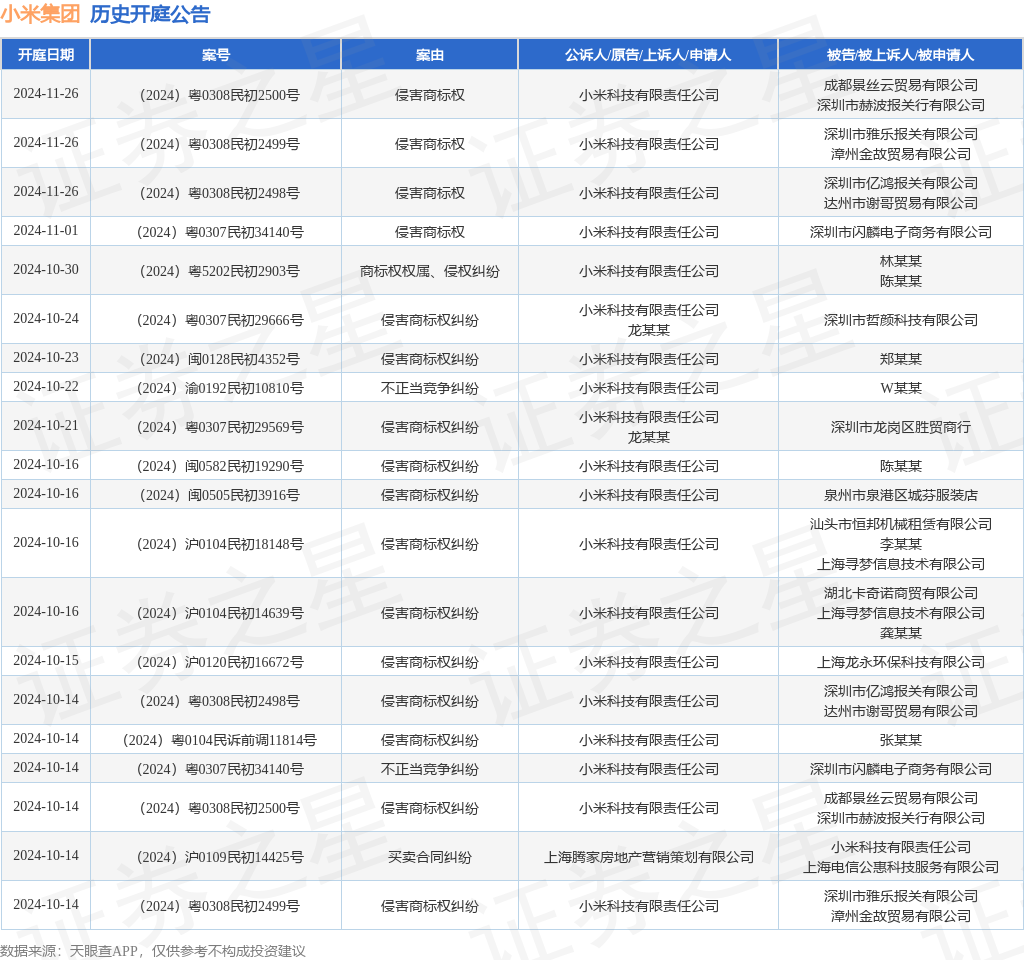The height and width of the screenshot is (960, 1024).
Task: Click 侵害商标权 in the 2024-11-01 row
Action: [430, 232]
